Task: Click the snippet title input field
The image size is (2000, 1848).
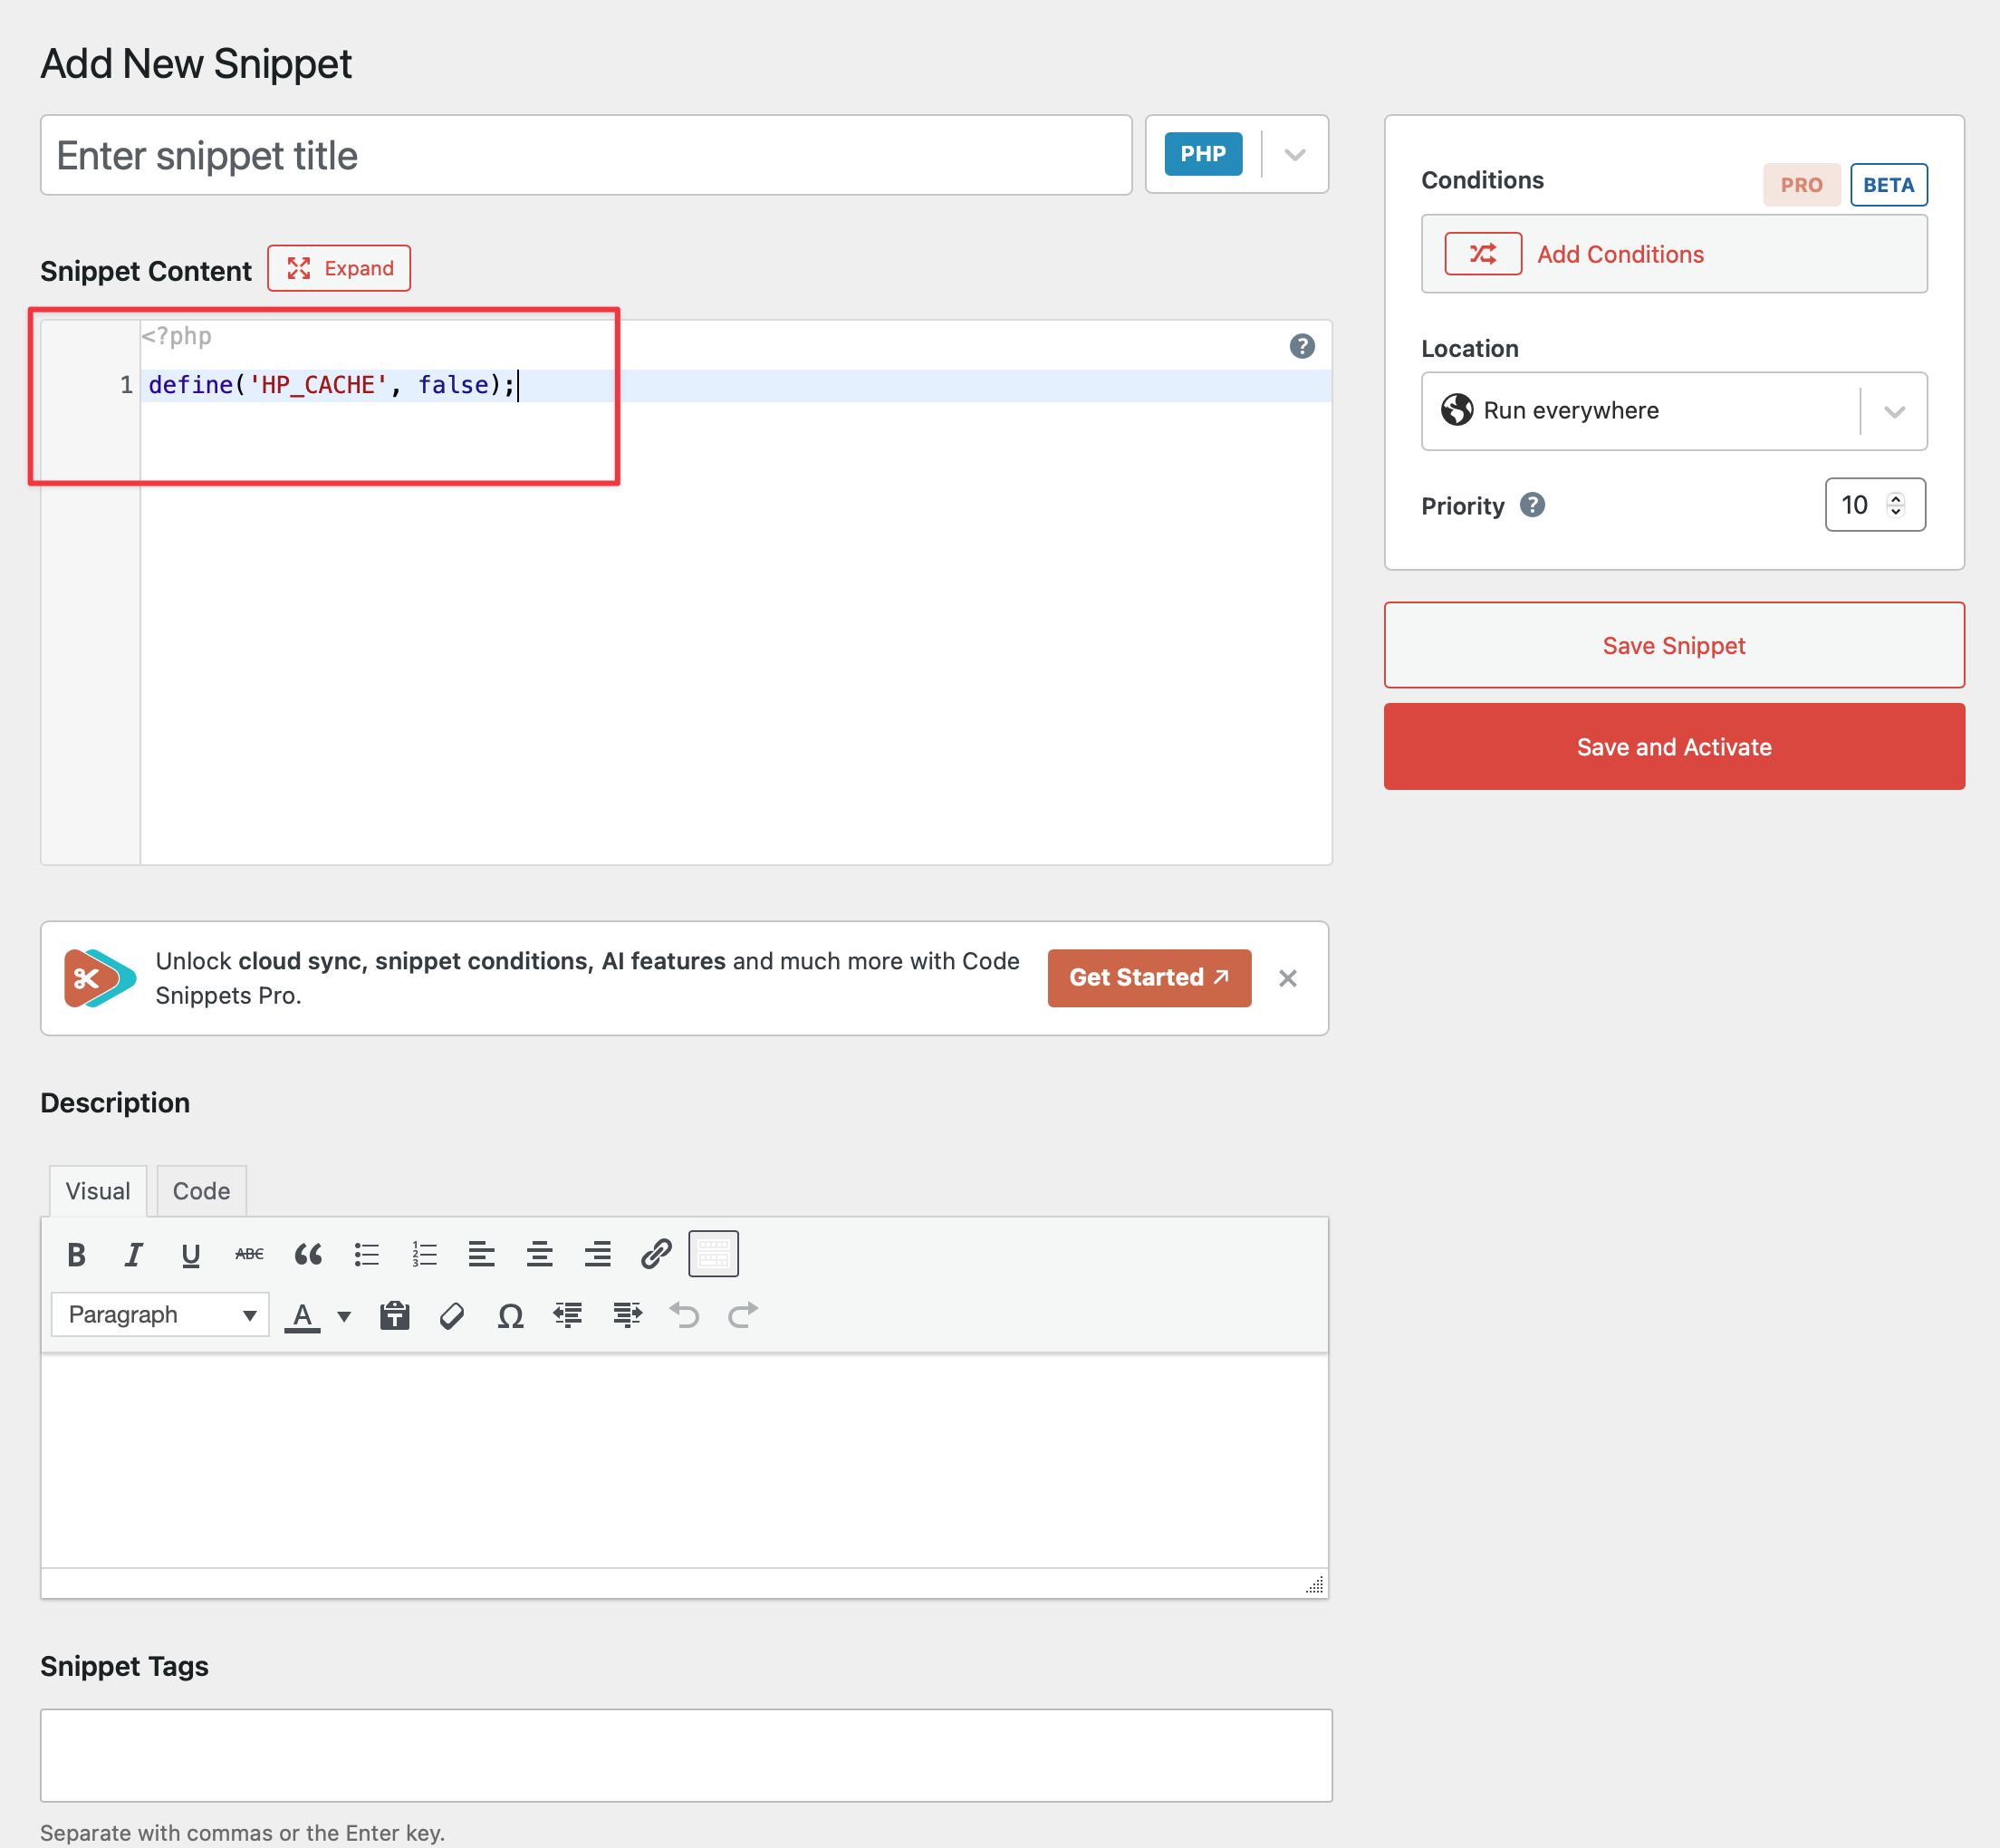Action: pyautogui.click(x=585, y=155)
